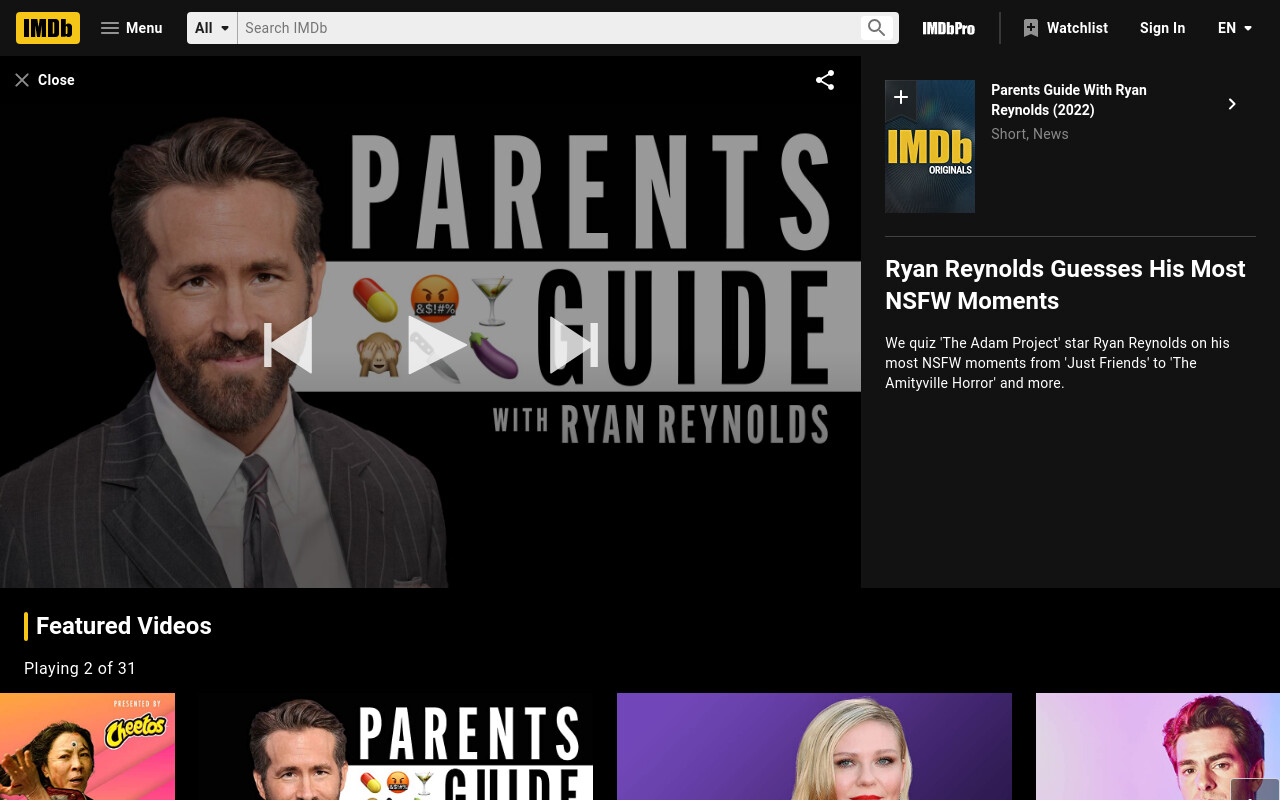Click the 'Short, News' genre text

[1030, 134]
